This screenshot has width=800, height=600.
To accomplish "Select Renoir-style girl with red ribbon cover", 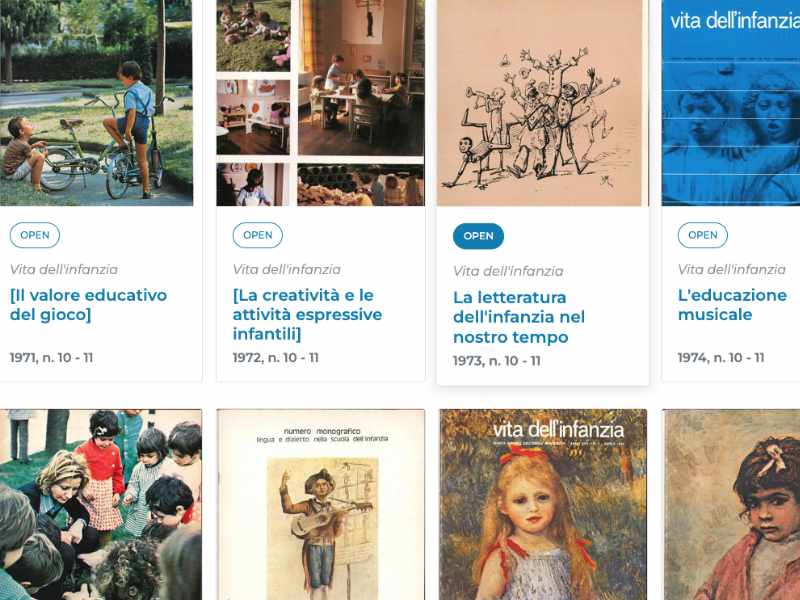I will coord(543,505).
